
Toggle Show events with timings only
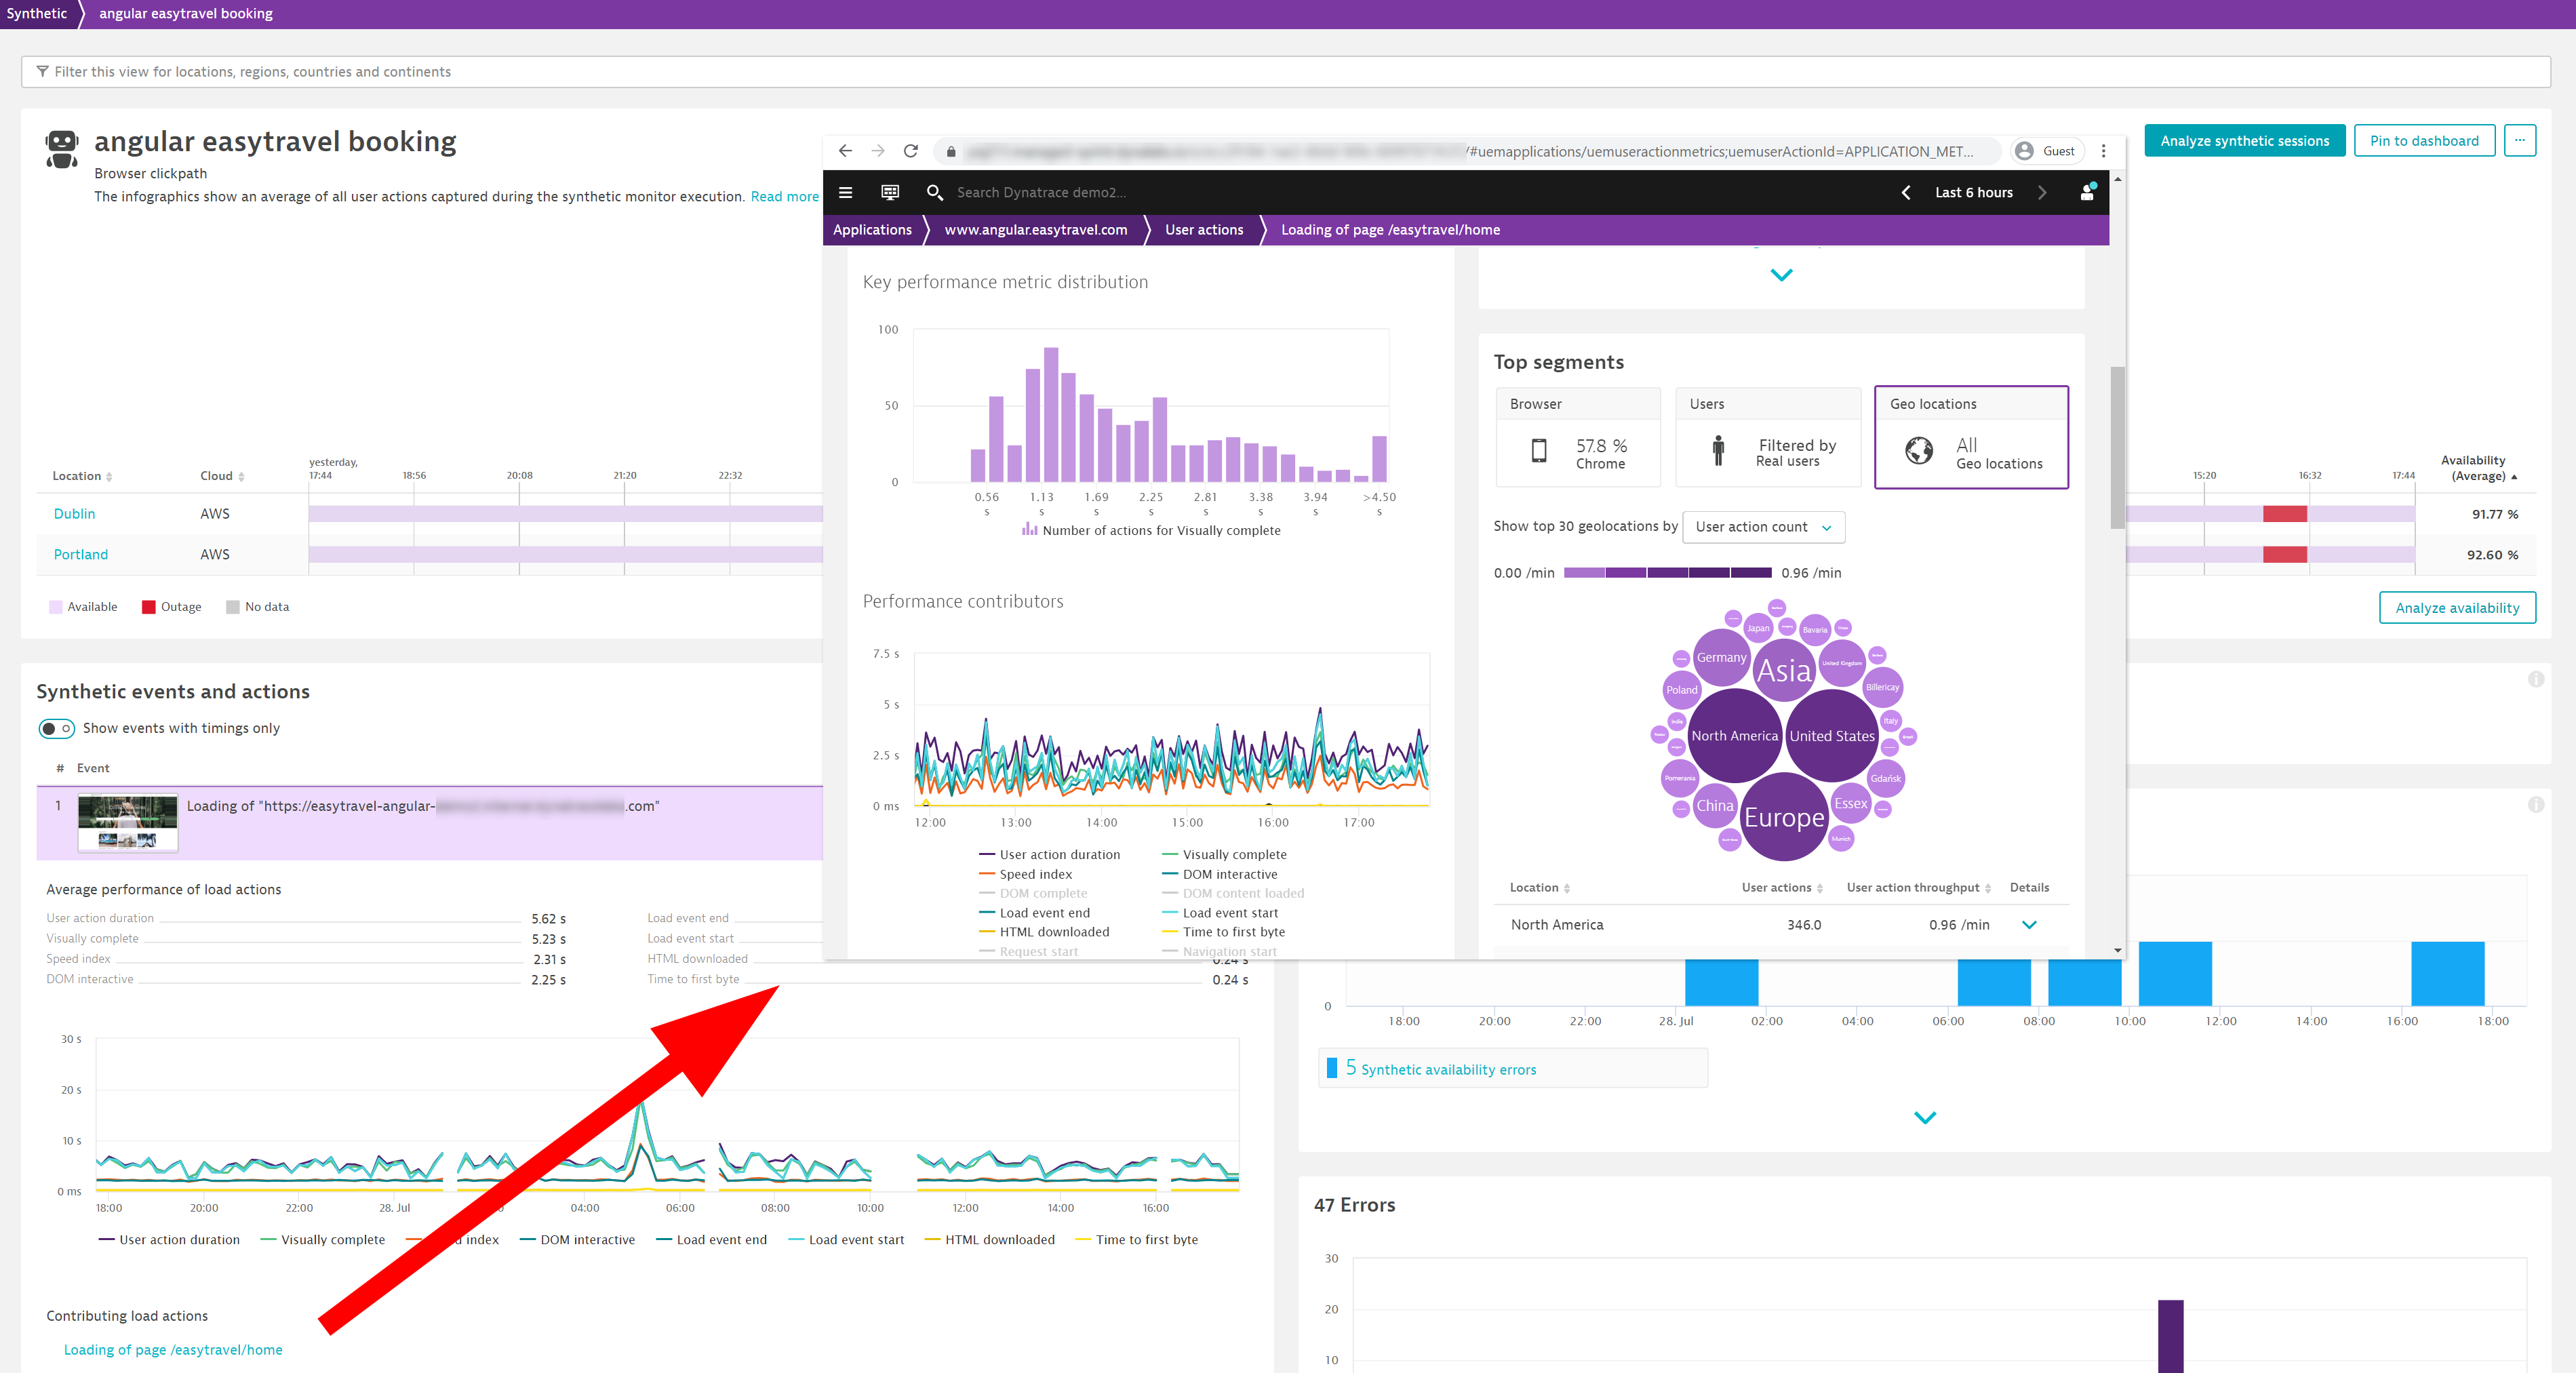coord(57,728)
